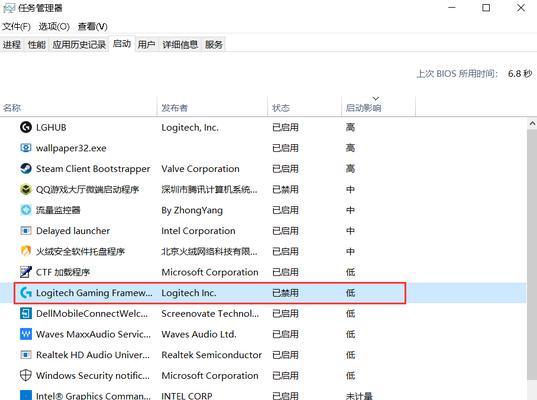Switch to the 性能 tab
The height and width of the screenshot is (400, 537).
[x=37, y=45]
